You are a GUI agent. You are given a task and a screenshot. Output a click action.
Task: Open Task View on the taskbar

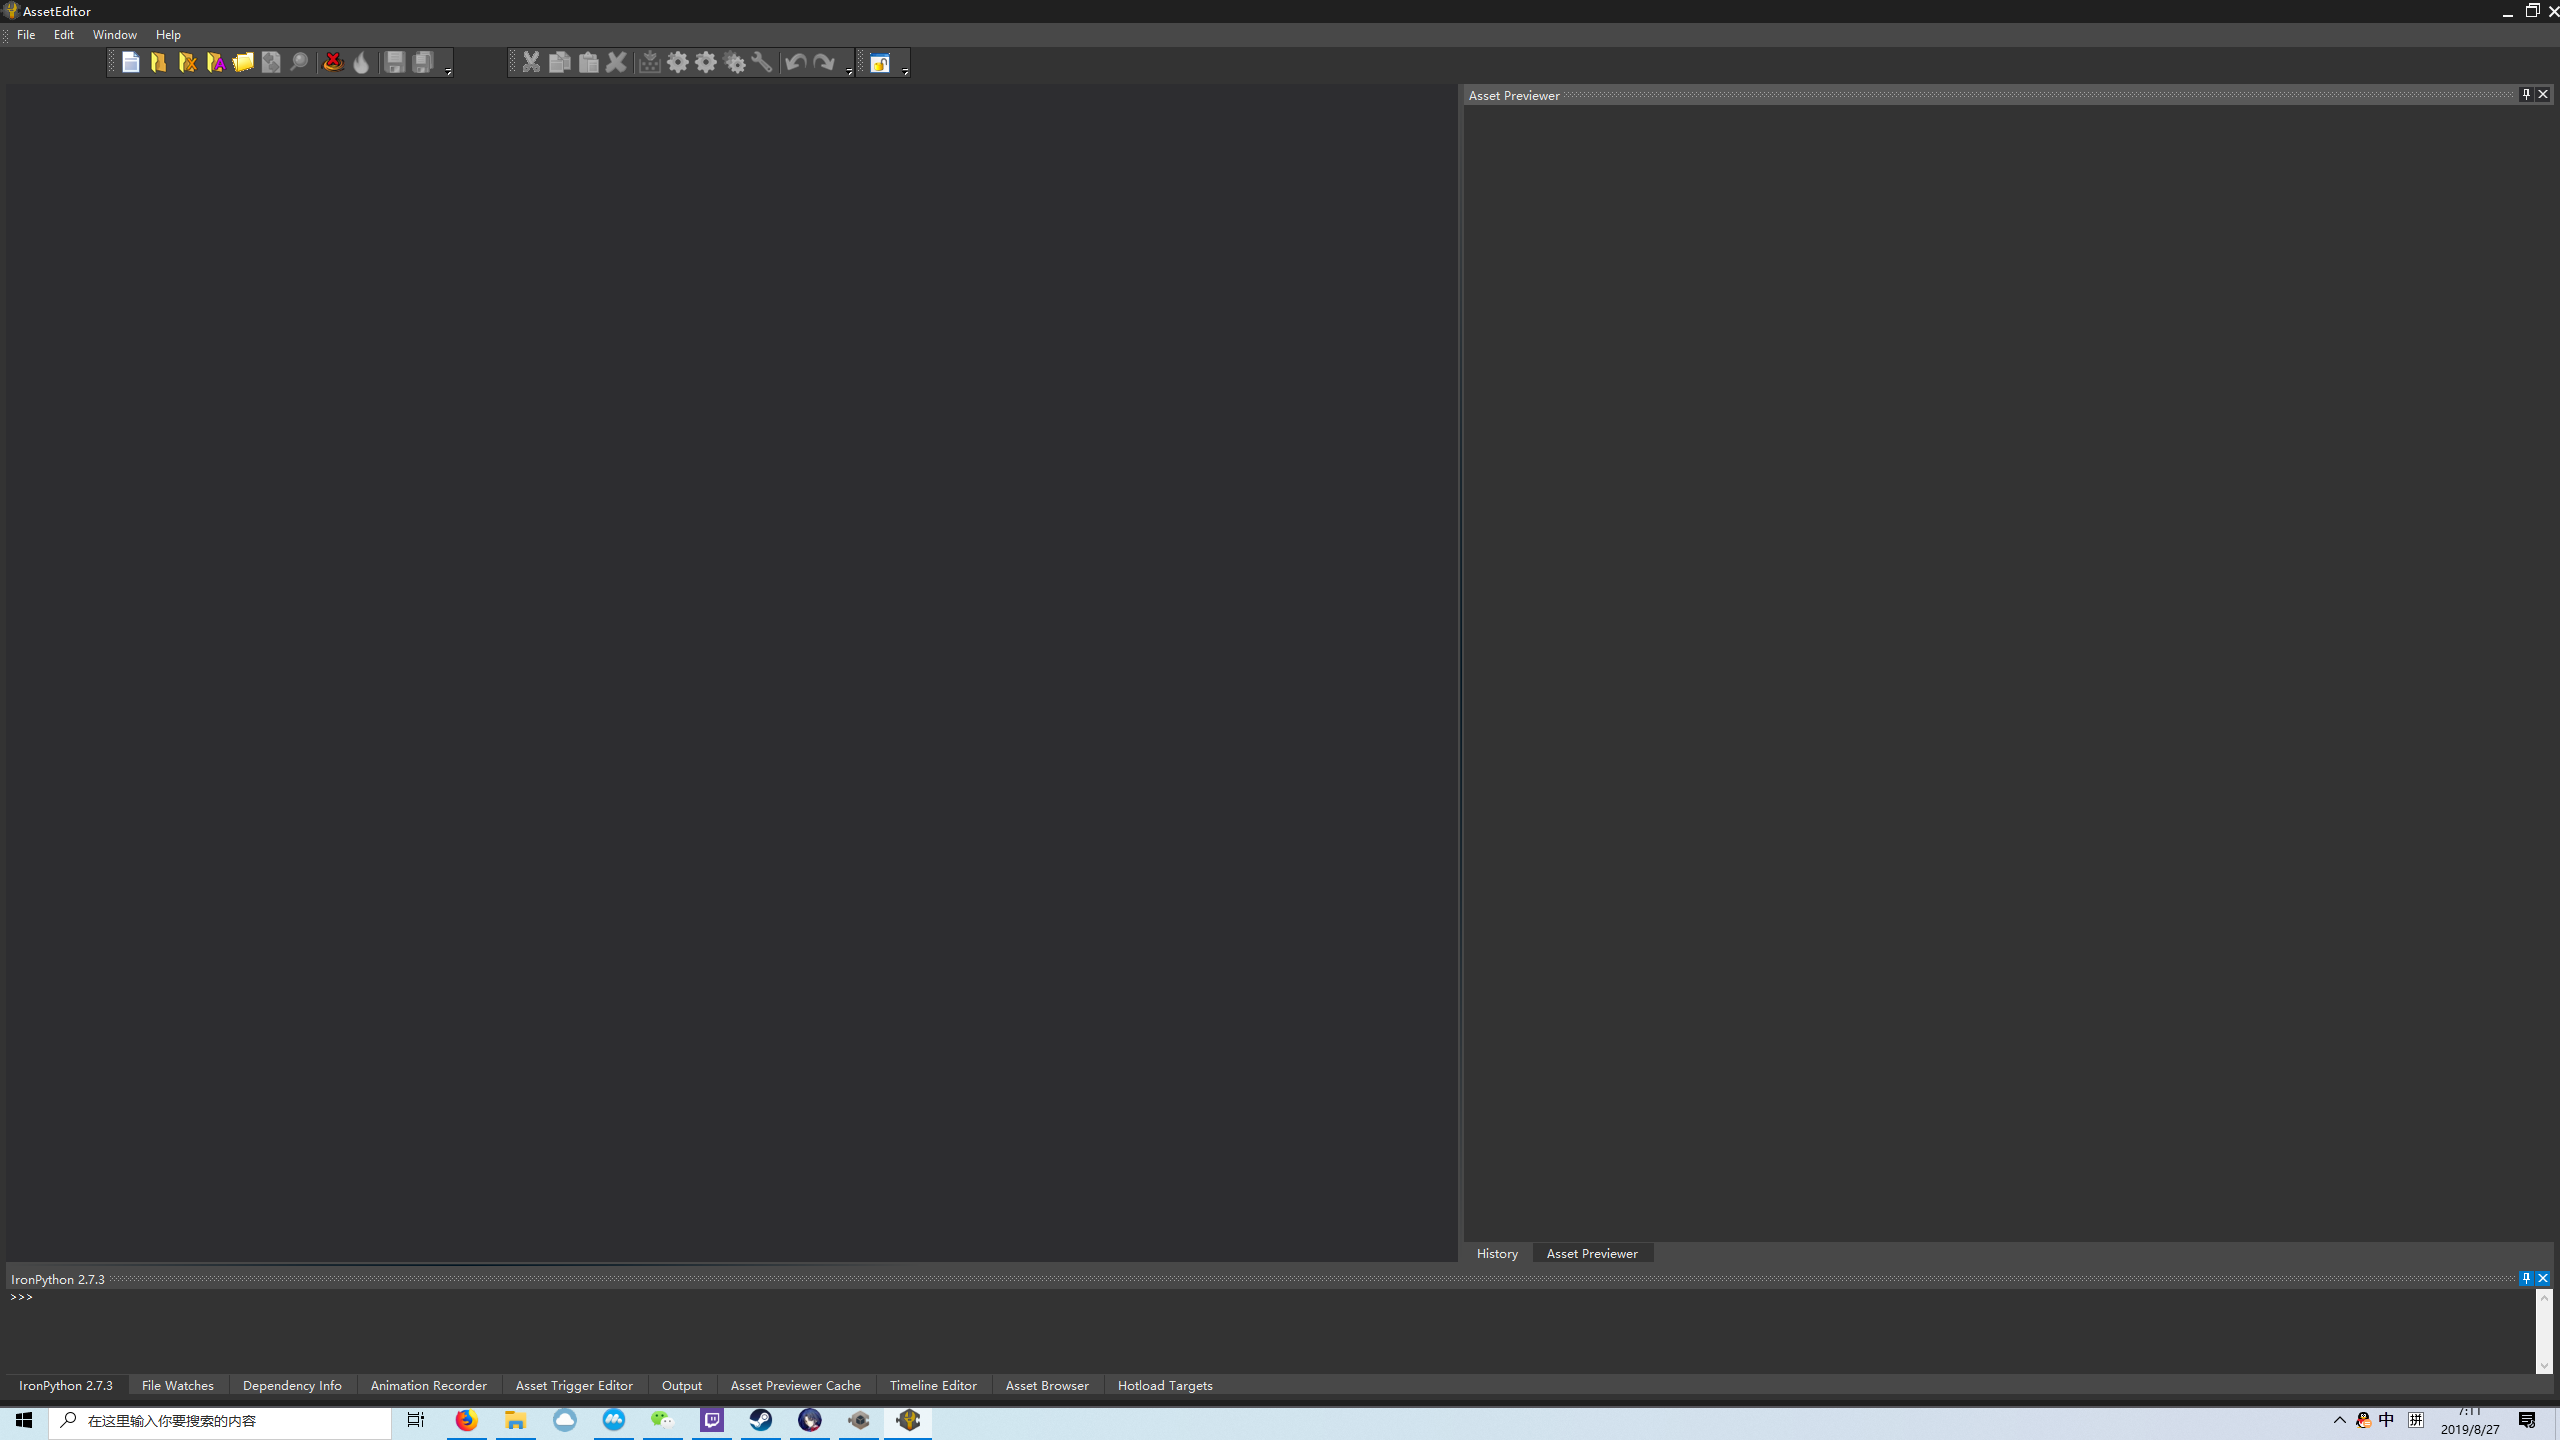tap(416, 1421)
